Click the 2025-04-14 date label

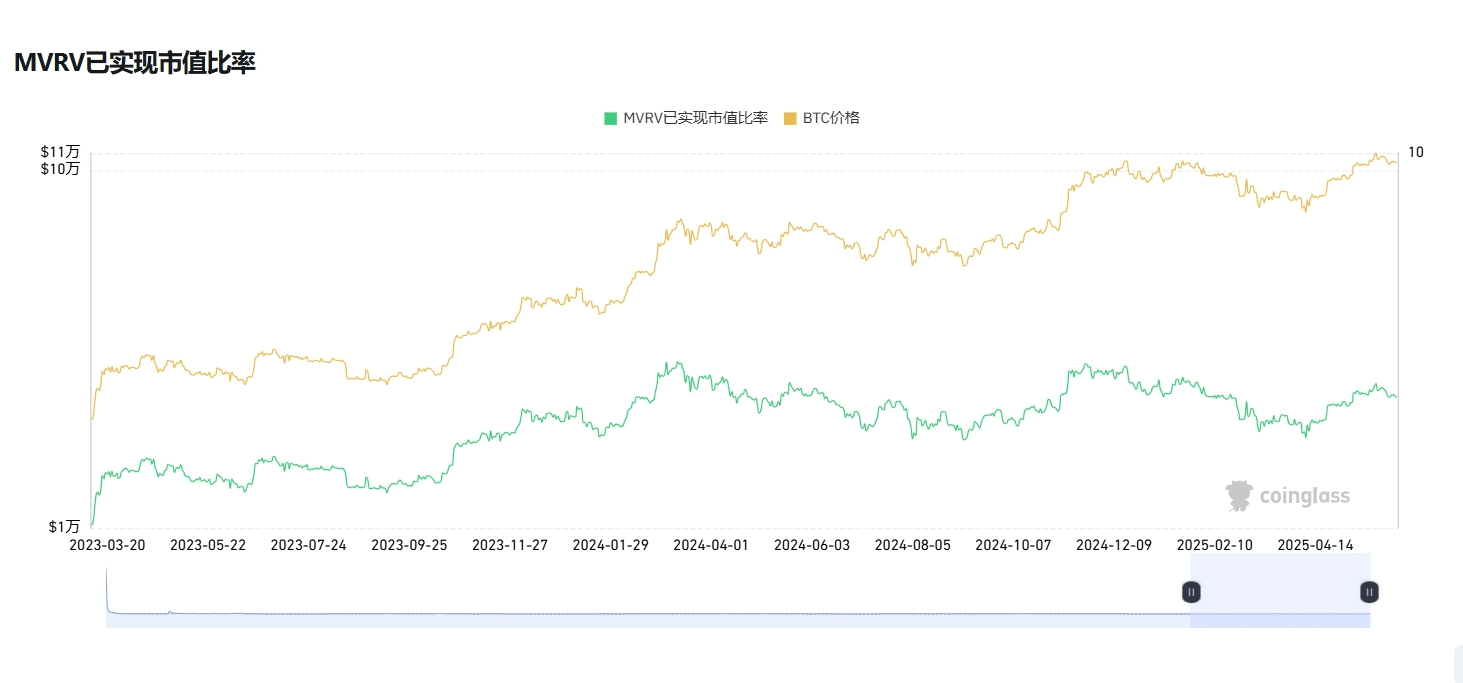(x=1316, y=545)
